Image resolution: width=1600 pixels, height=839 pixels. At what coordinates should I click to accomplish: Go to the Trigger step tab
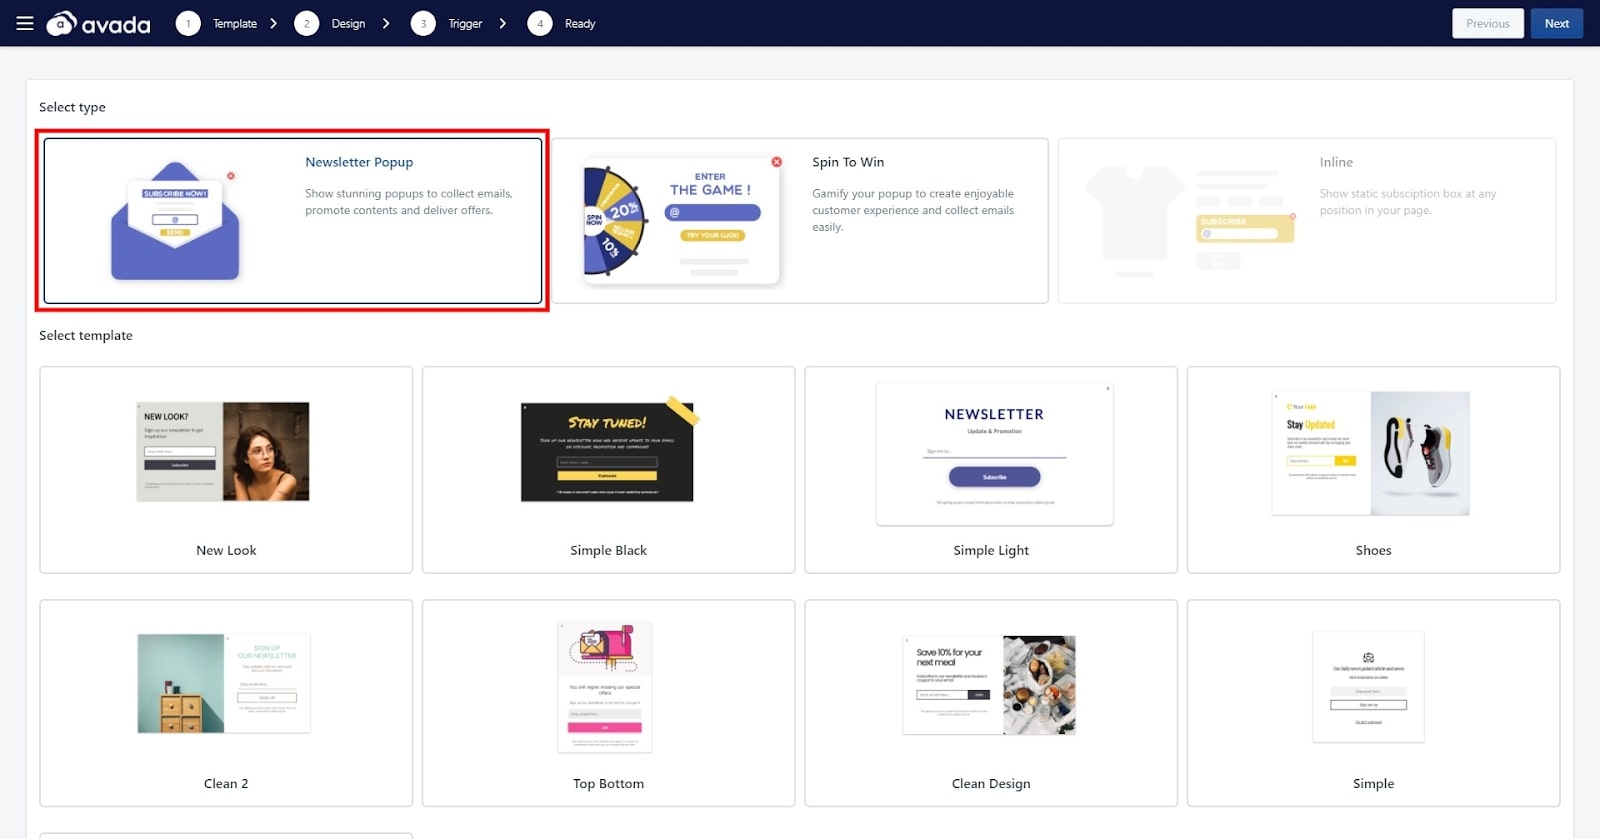point(465,23)
